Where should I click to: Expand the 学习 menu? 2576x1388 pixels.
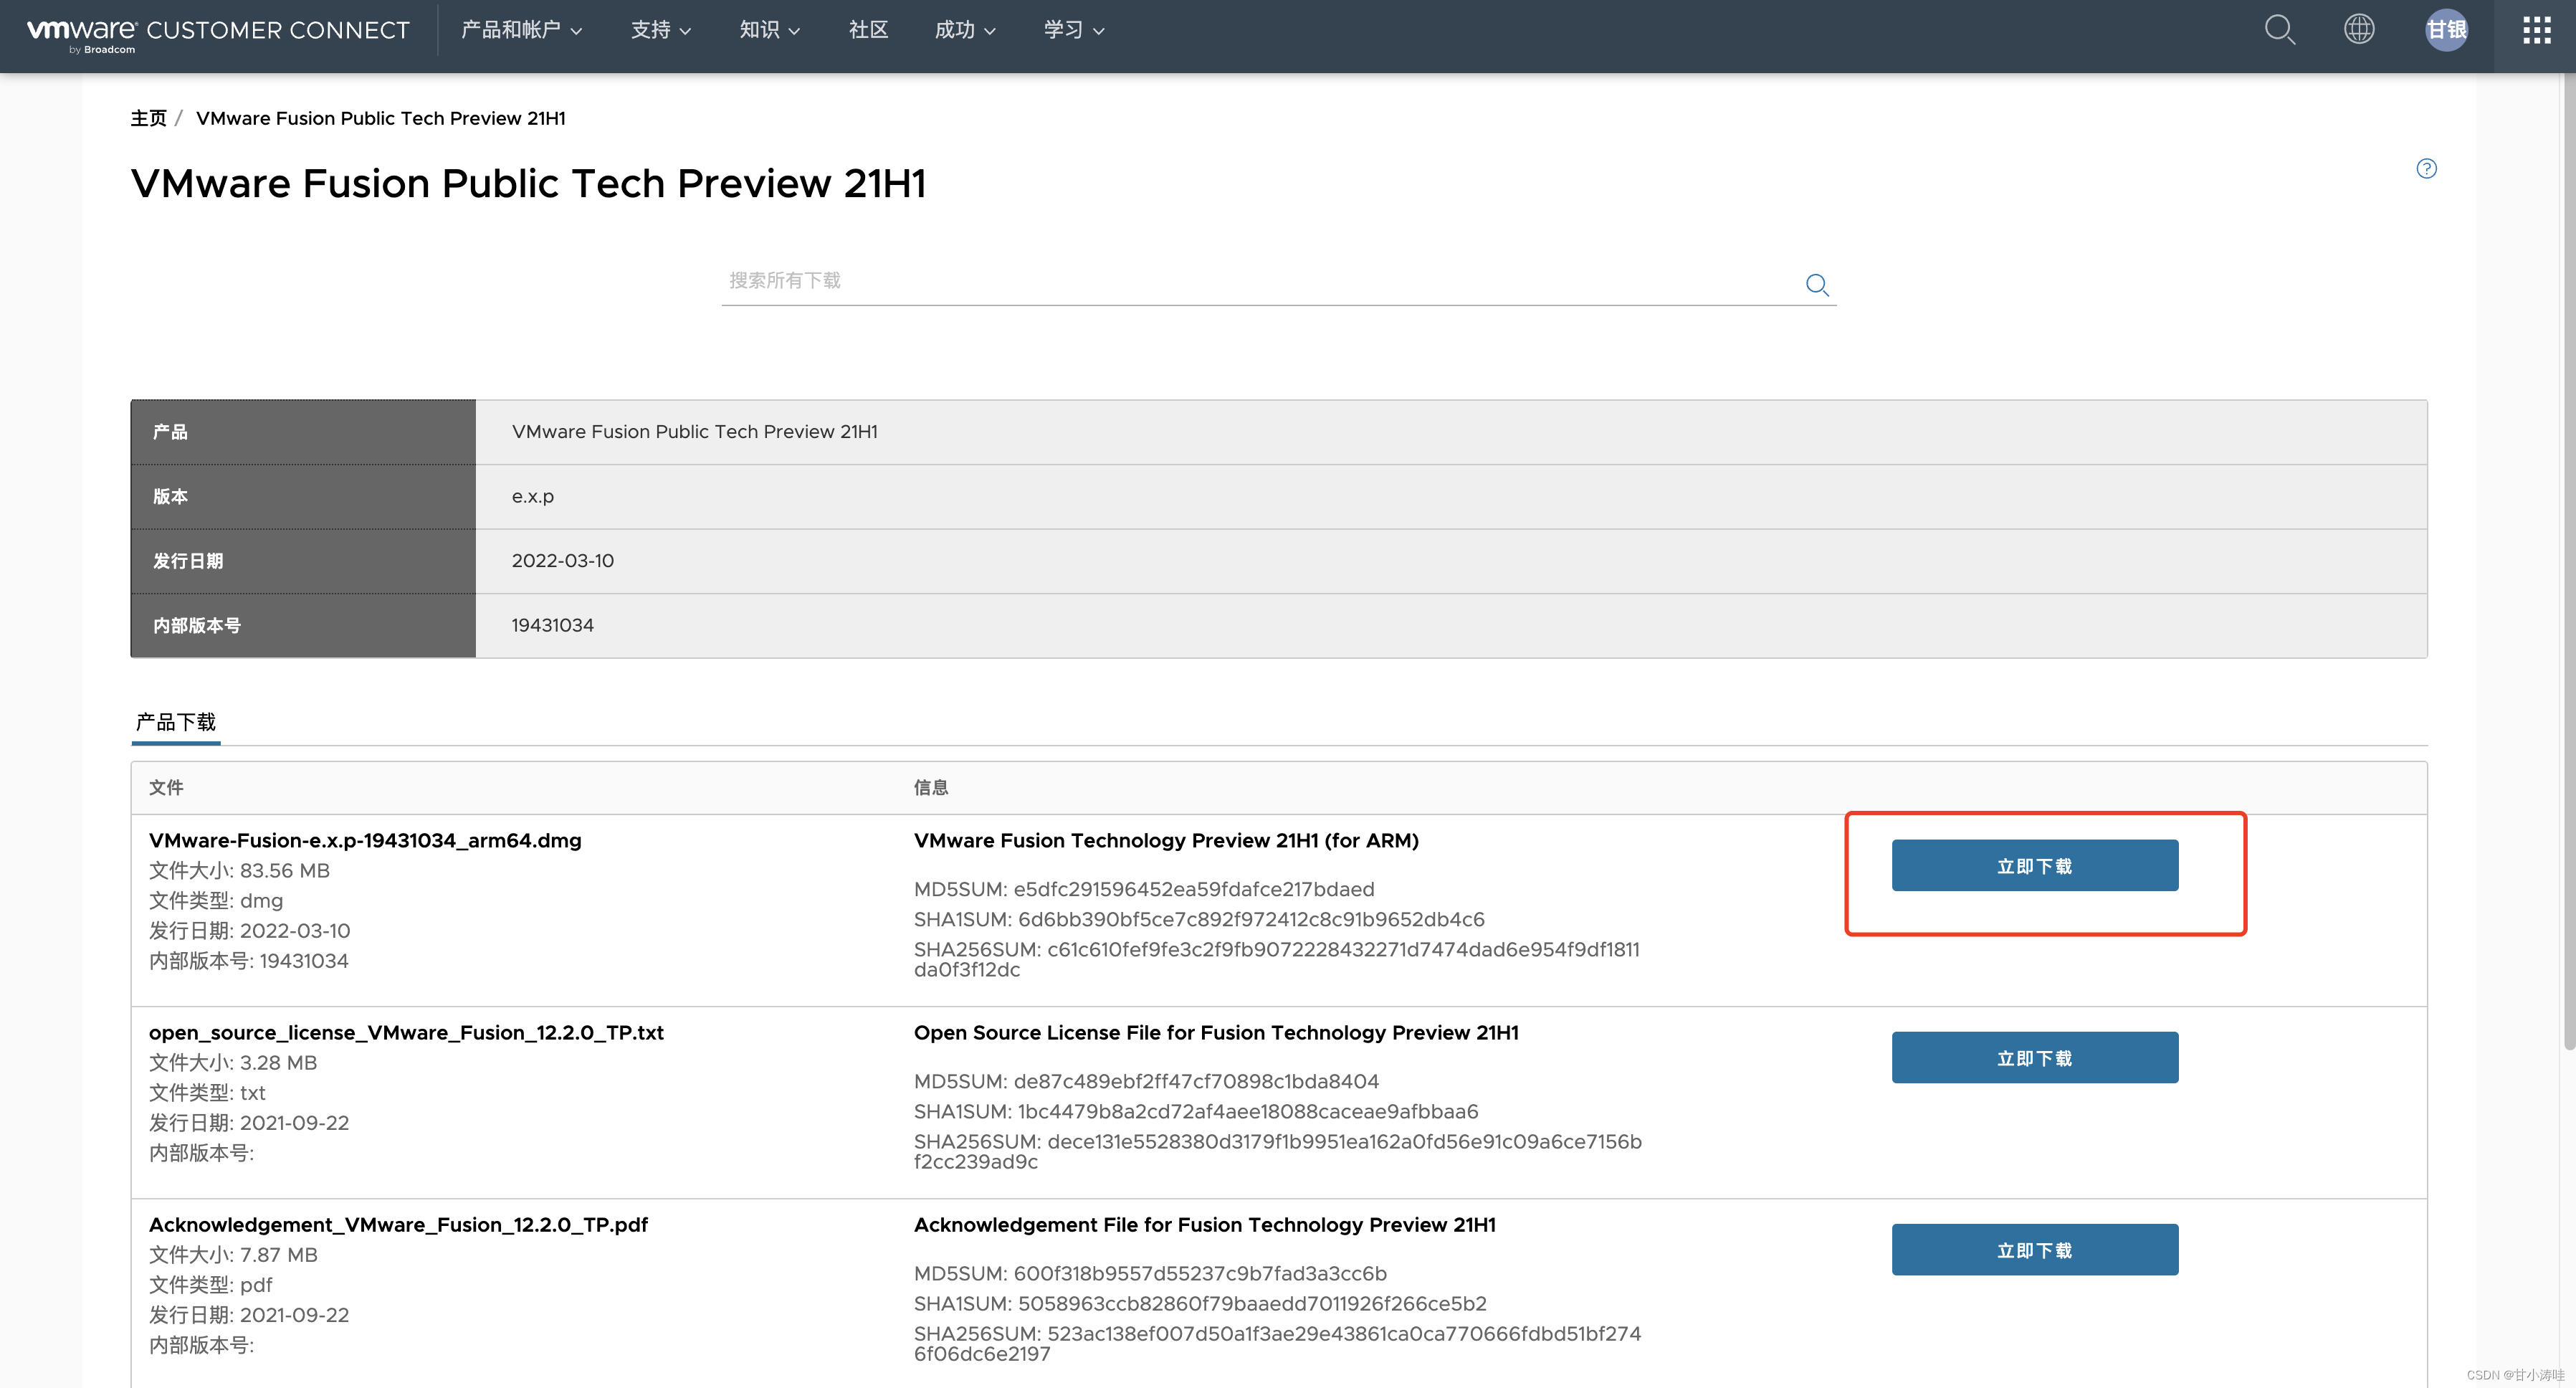1074,30
